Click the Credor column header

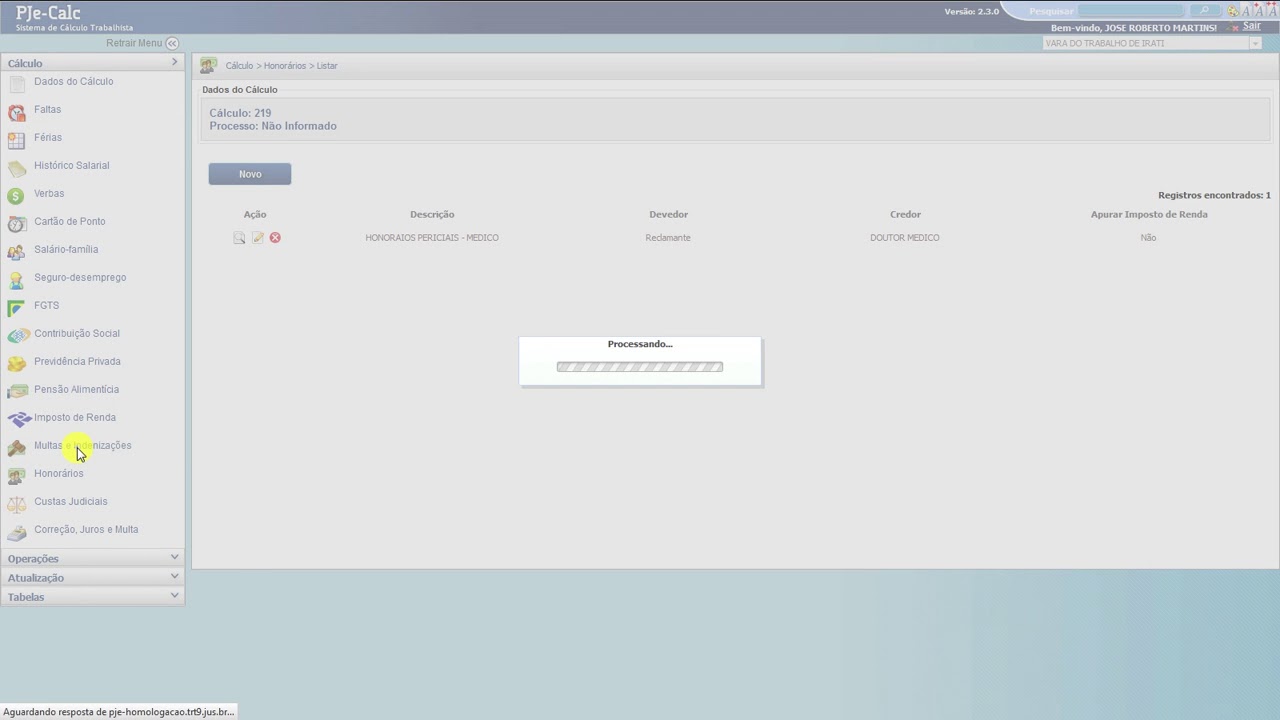pyautogui.click(x=905, y=214)
